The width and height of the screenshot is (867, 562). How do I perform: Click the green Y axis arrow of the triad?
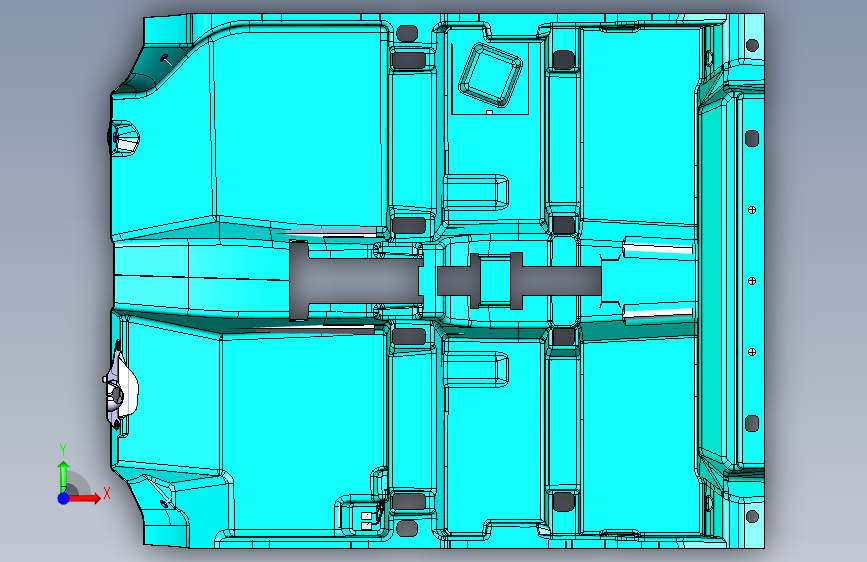(x=63, y=476)
